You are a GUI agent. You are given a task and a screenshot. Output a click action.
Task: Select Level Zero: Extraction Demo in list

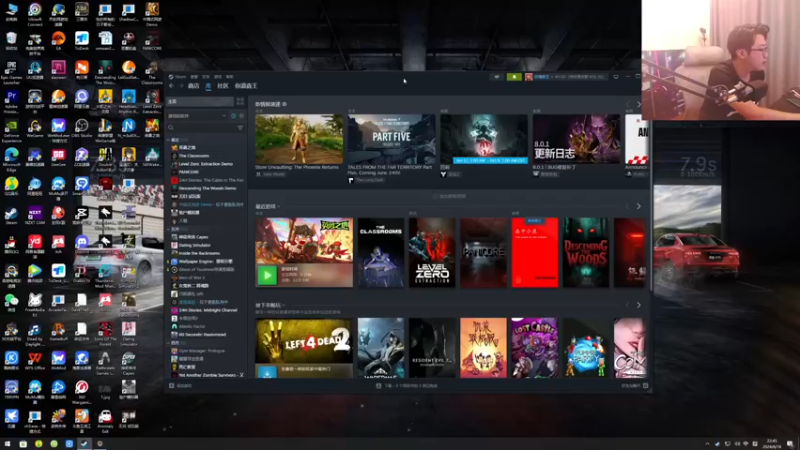pos(206,164)
